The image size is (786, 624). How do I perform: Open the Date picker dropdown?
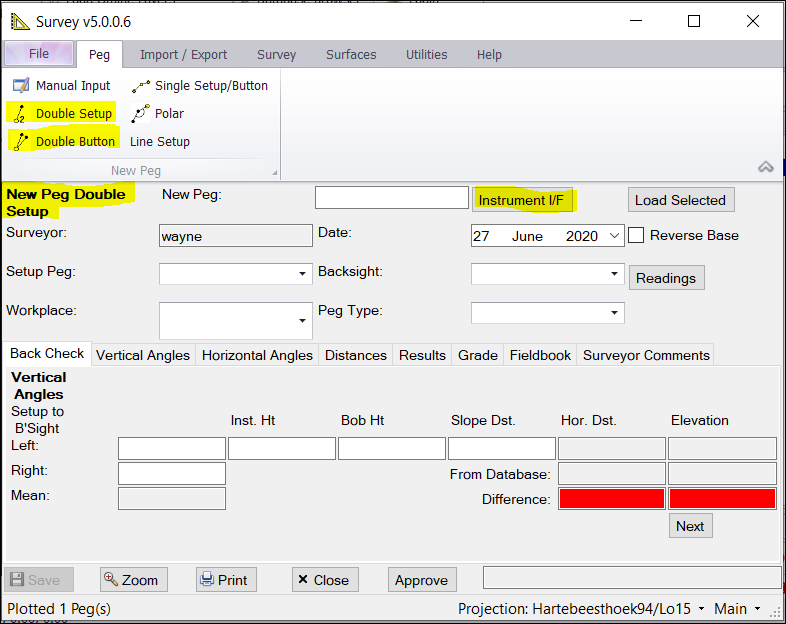coord(614,236)
